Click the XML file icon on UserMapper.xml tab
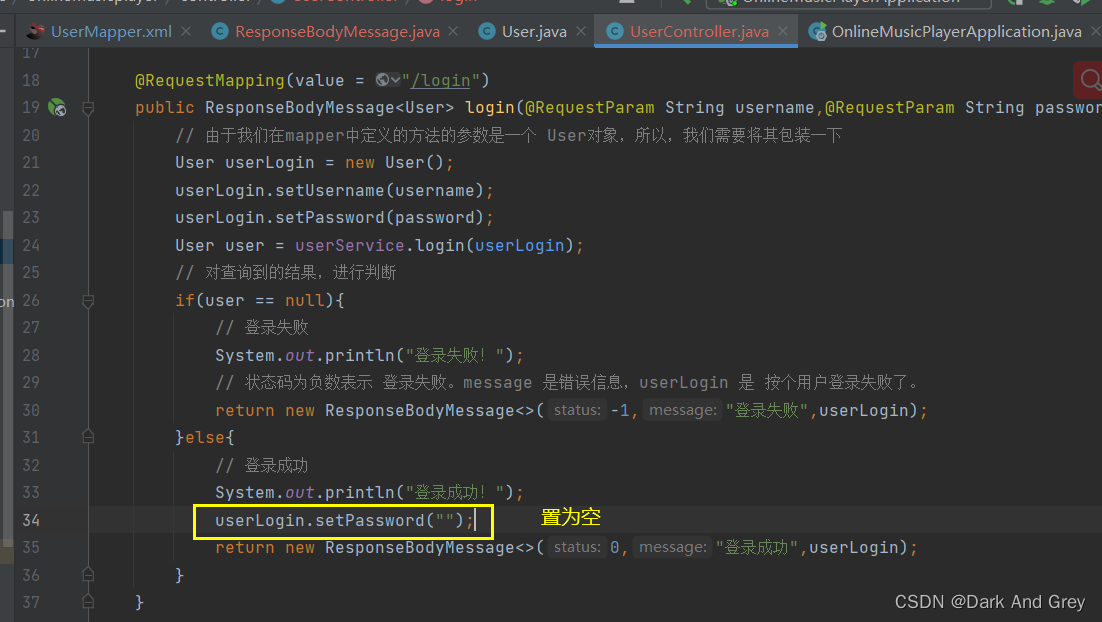 (x=35, y=32)
